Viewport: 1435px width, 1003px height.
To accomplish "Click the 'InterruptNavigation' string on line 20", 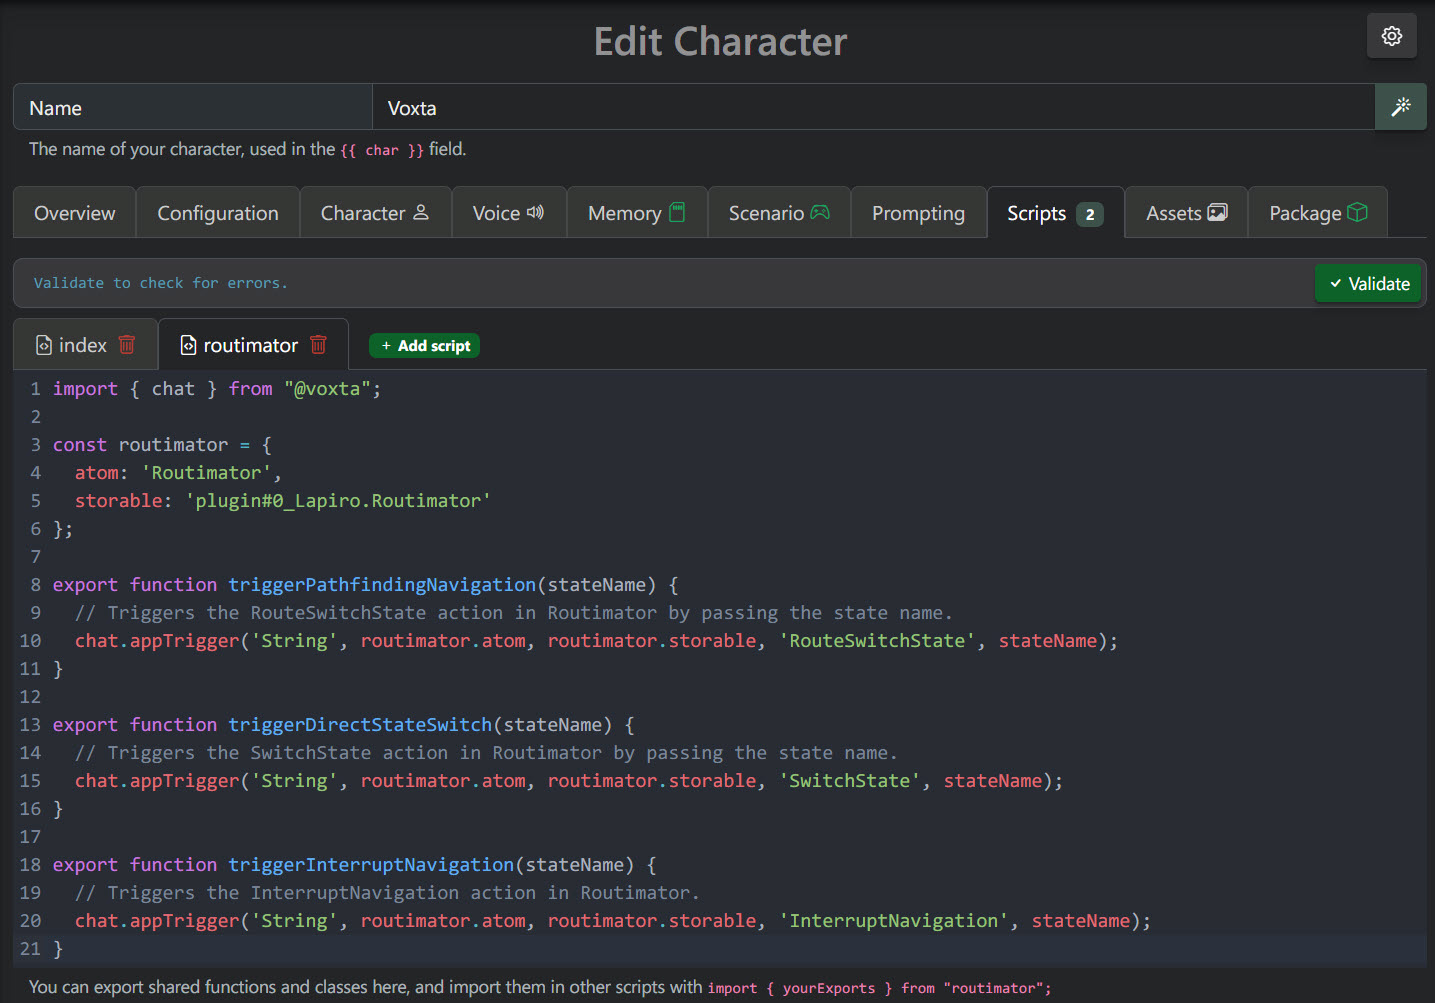I will pyautogui.click(x=894, y=921).
